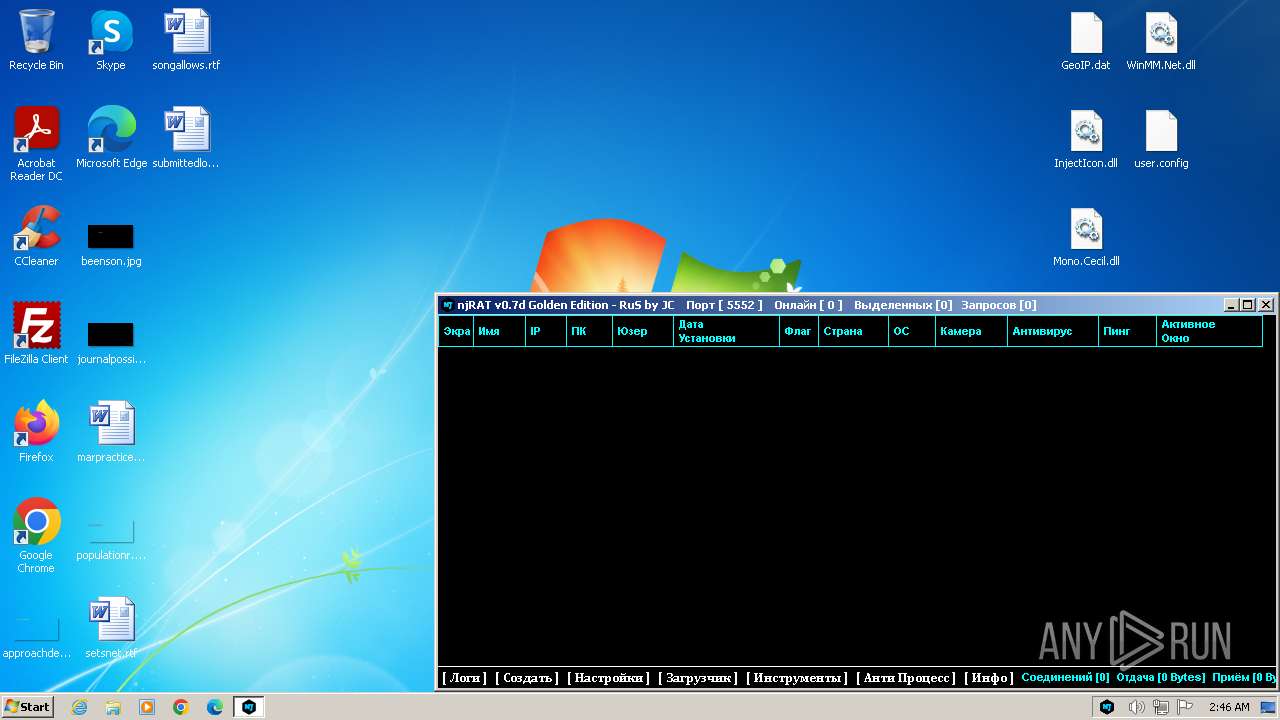This screenshot has width=1280, height=720.
Task: Click the Порт [ 5552 ] title text
Action: coord(724,305)
